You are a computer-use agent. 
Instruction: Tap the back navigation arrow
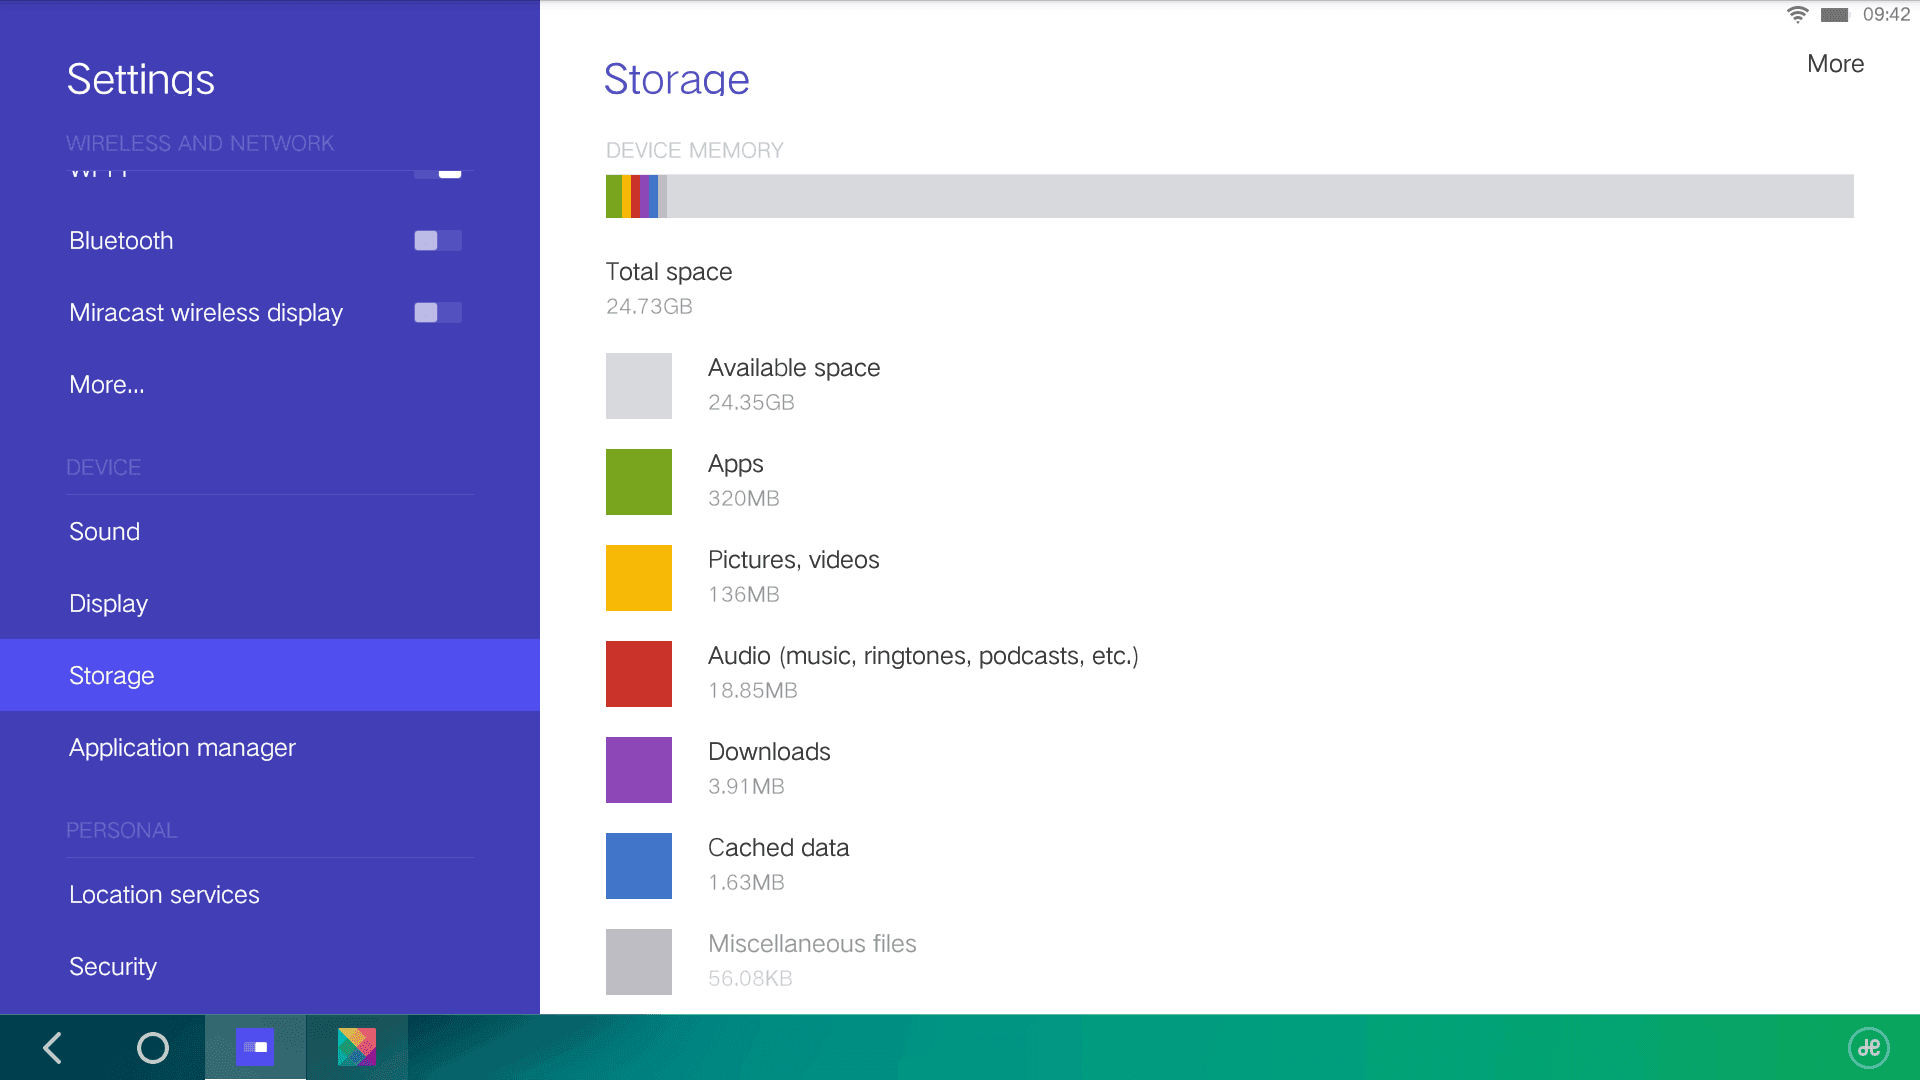pyautogui.click(x=53, y=1047)
